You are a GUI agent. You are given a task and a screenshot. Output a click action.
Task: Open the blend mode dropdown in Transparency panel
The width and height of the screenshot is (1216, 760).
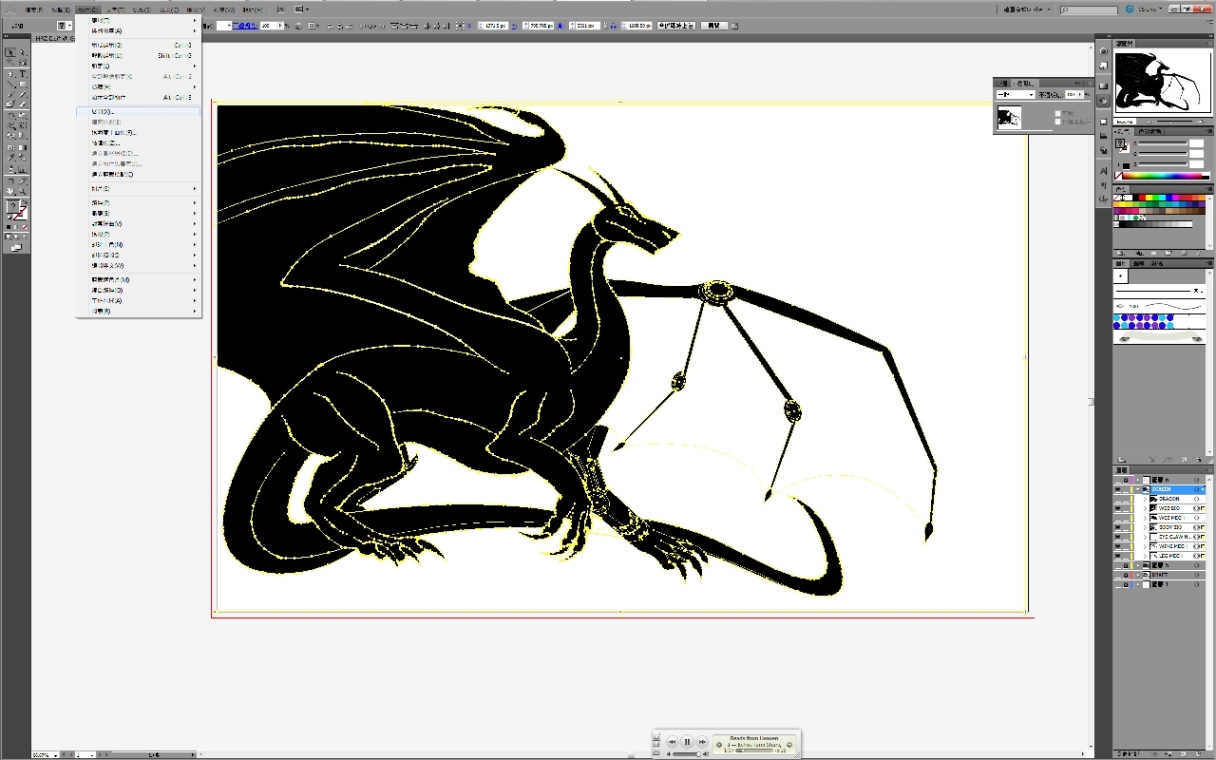(x=1016, y=94)
